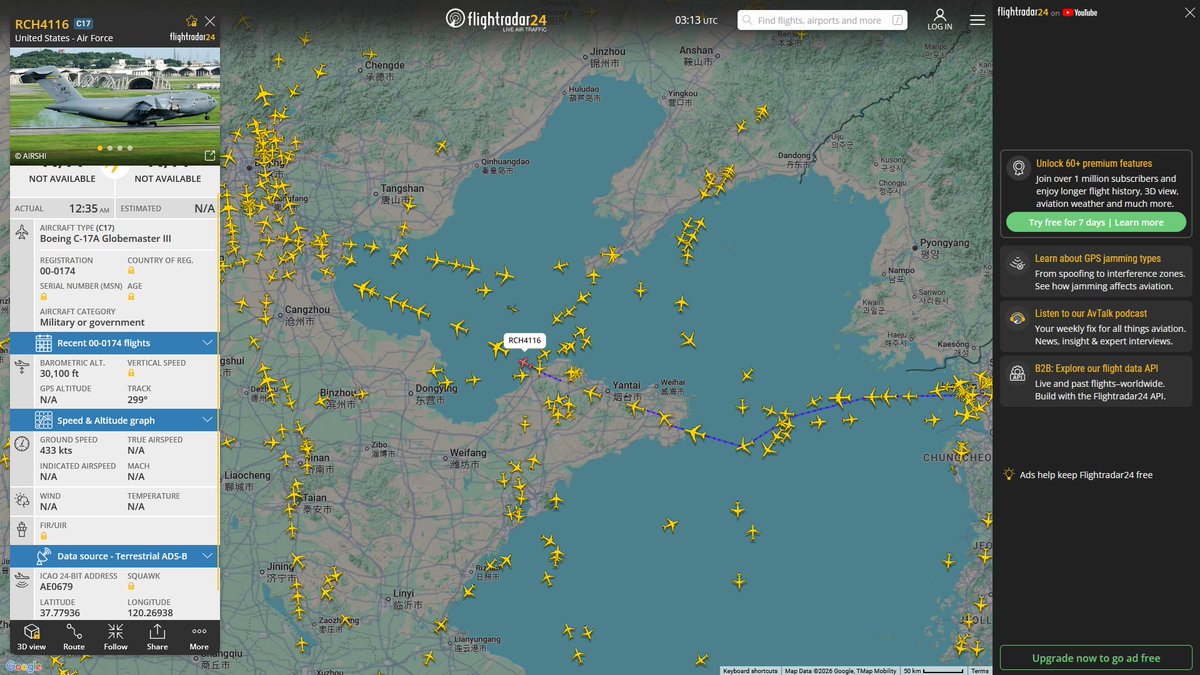Click the C17 aircraft type badge
The height and width of the screenshot is (675, 1200).
click(x=83, y=22)
